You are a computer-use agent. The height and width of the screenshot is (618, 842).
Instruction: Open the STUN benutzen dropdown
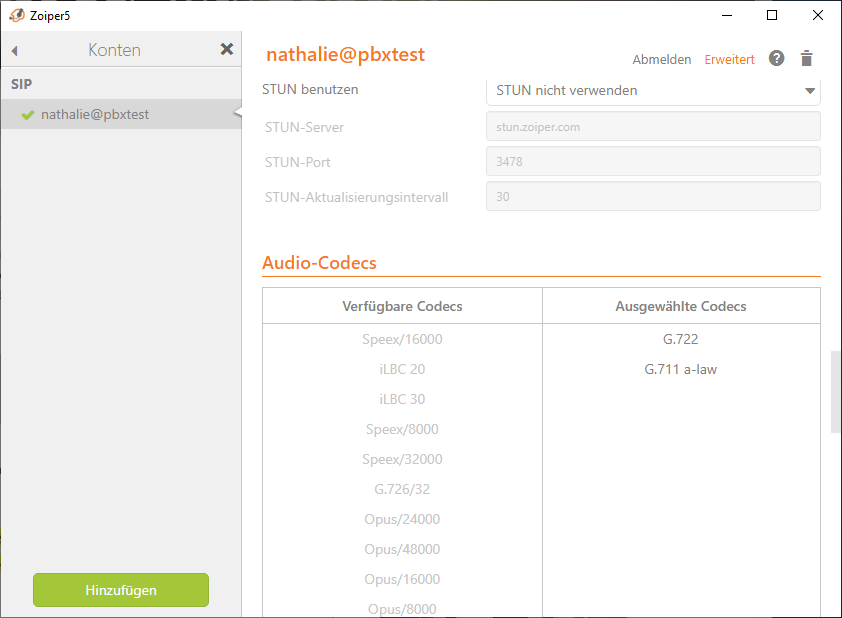pos(652,90)
